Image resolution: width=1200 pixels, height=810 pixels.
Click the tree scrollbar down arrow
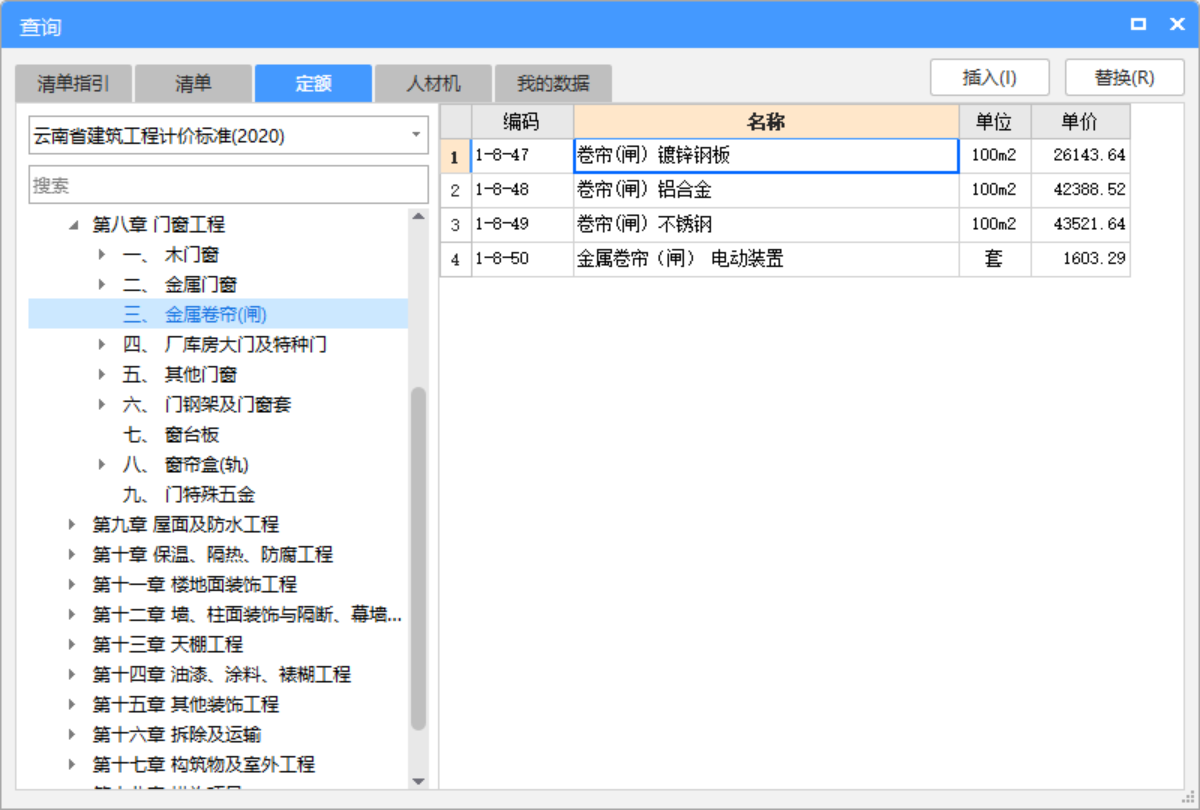click(x=418, y=781)
